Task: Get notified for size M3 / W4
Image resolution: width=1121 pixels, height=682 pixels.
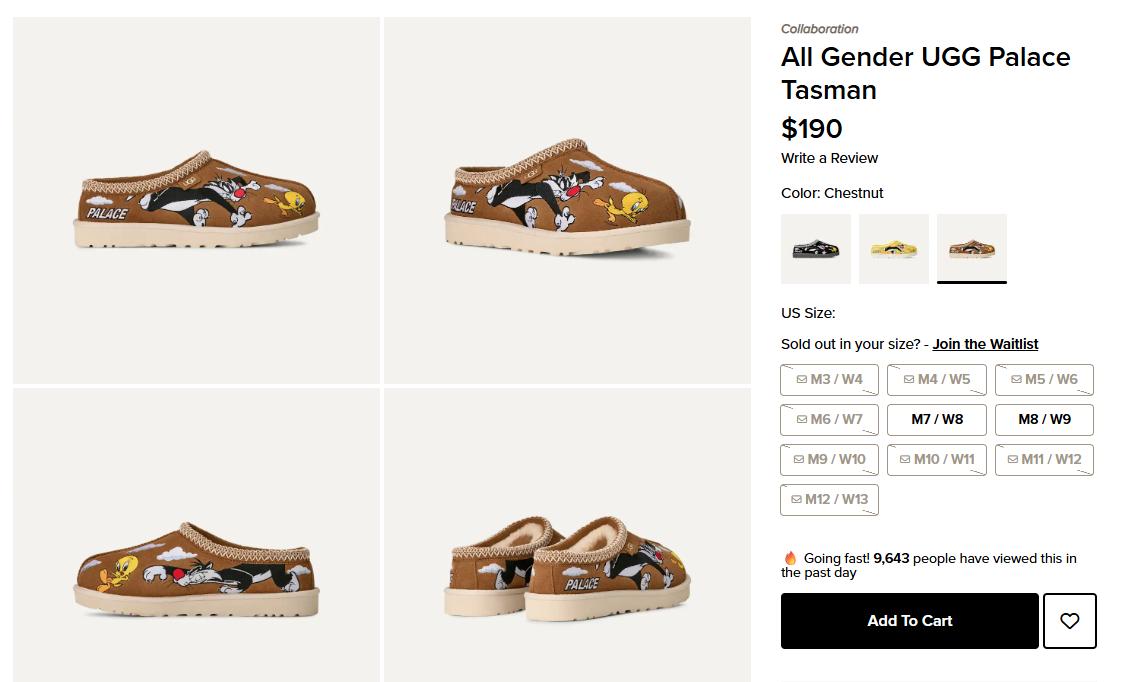Action: point(829,380)
